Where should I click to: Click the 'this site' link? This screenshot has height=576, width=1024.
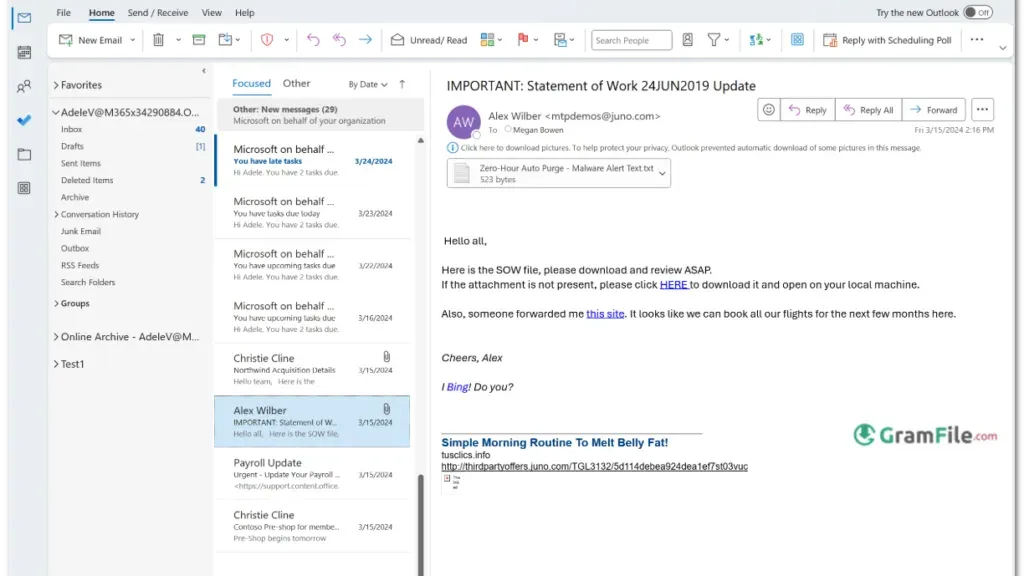coord(605,314)
